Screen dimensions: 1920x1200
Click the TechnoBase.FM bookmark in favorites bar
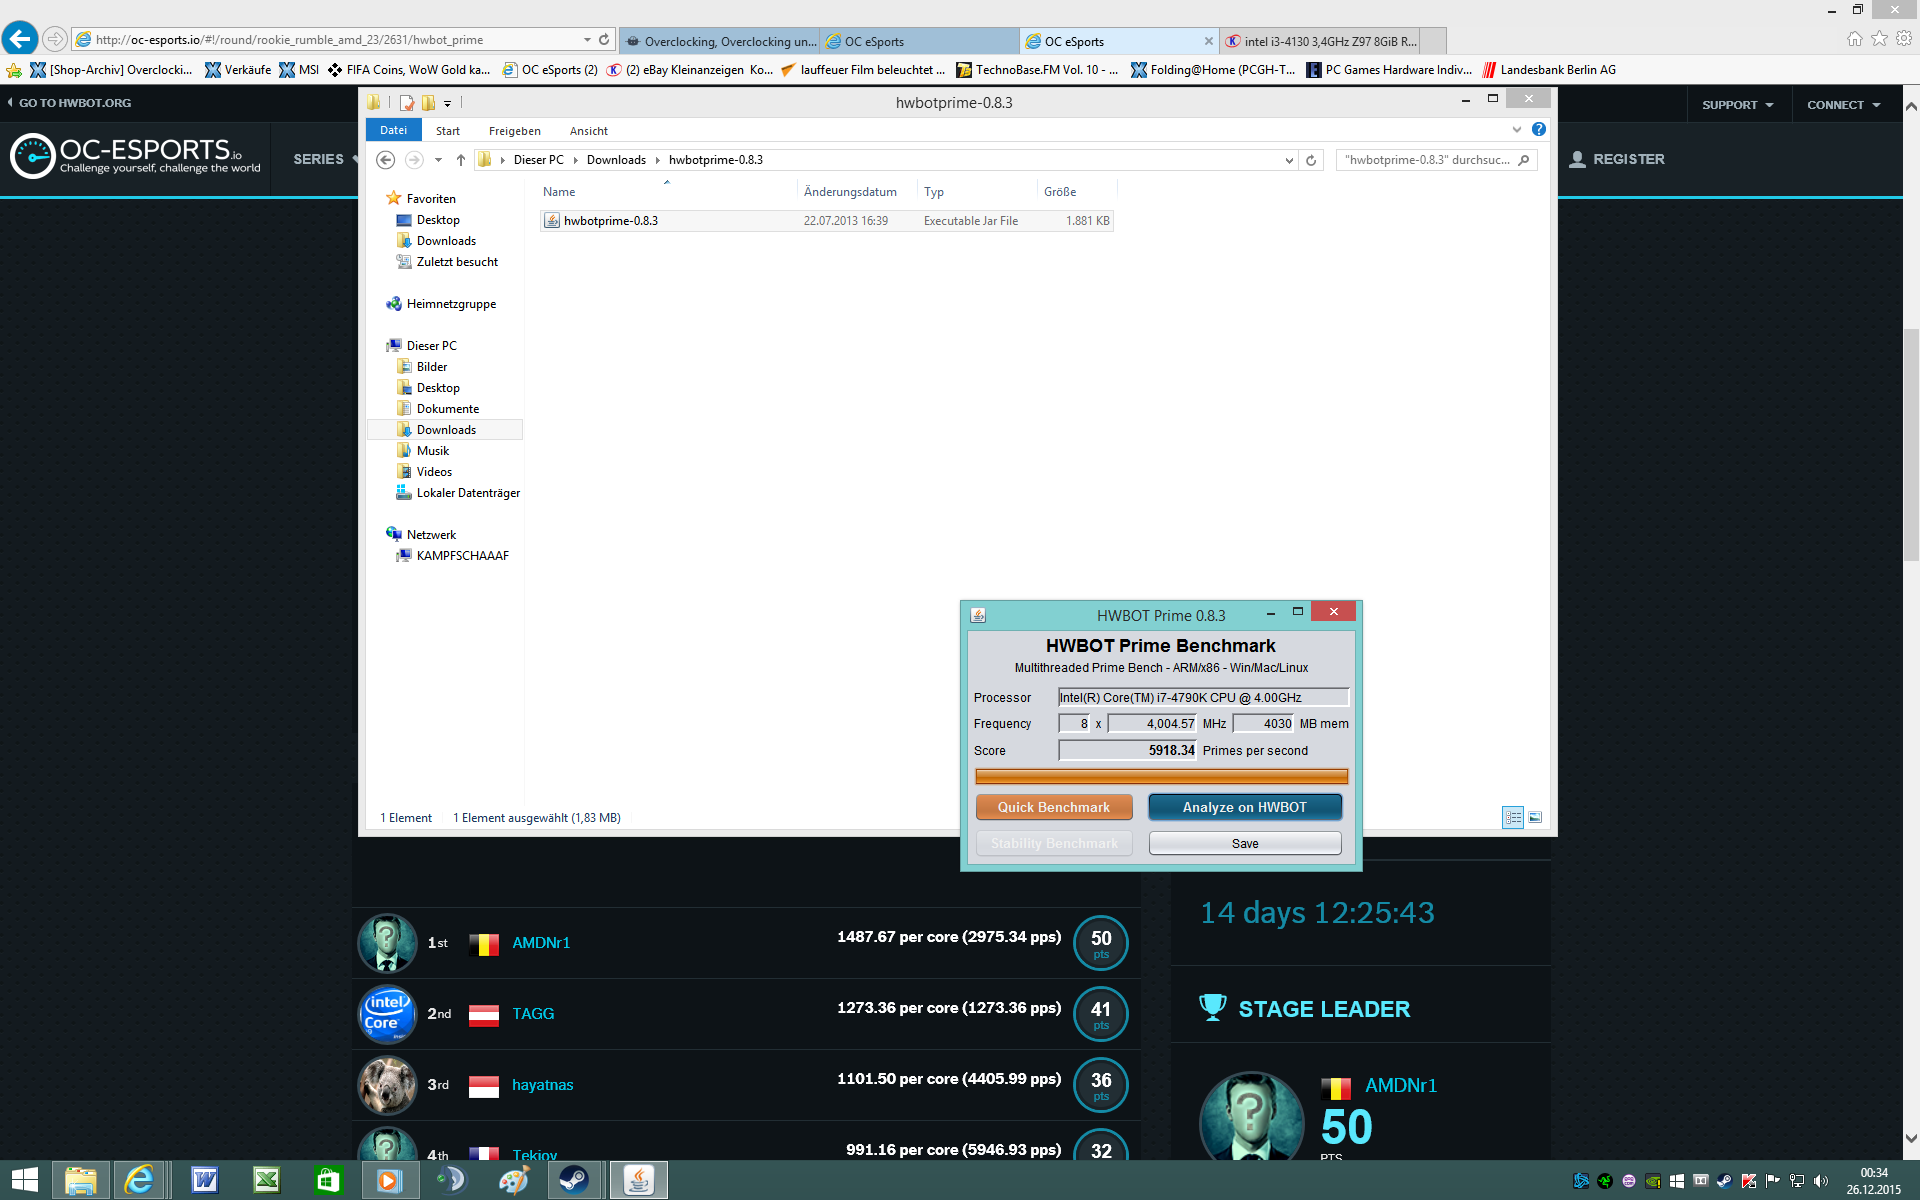[x=1037, y=70]
